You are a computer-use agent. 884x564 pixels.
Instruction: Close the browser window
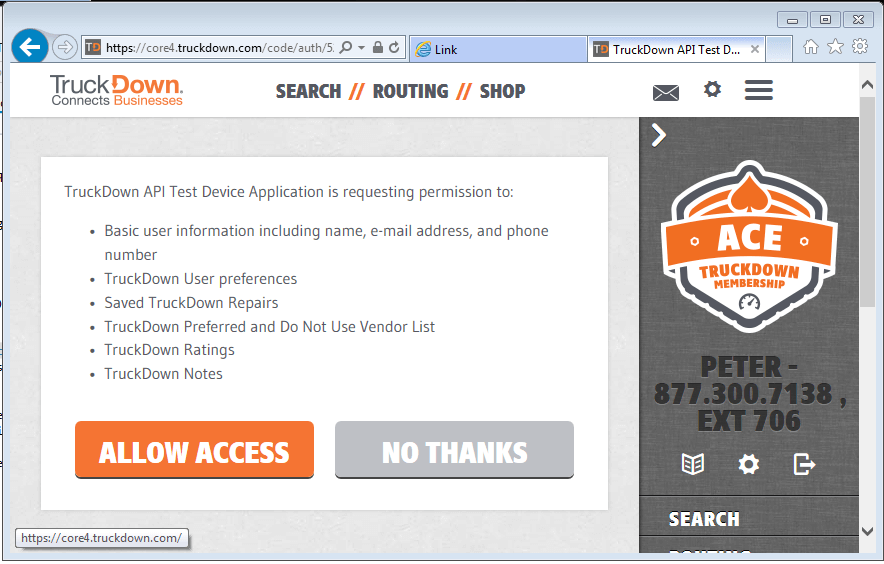[858, 20]
